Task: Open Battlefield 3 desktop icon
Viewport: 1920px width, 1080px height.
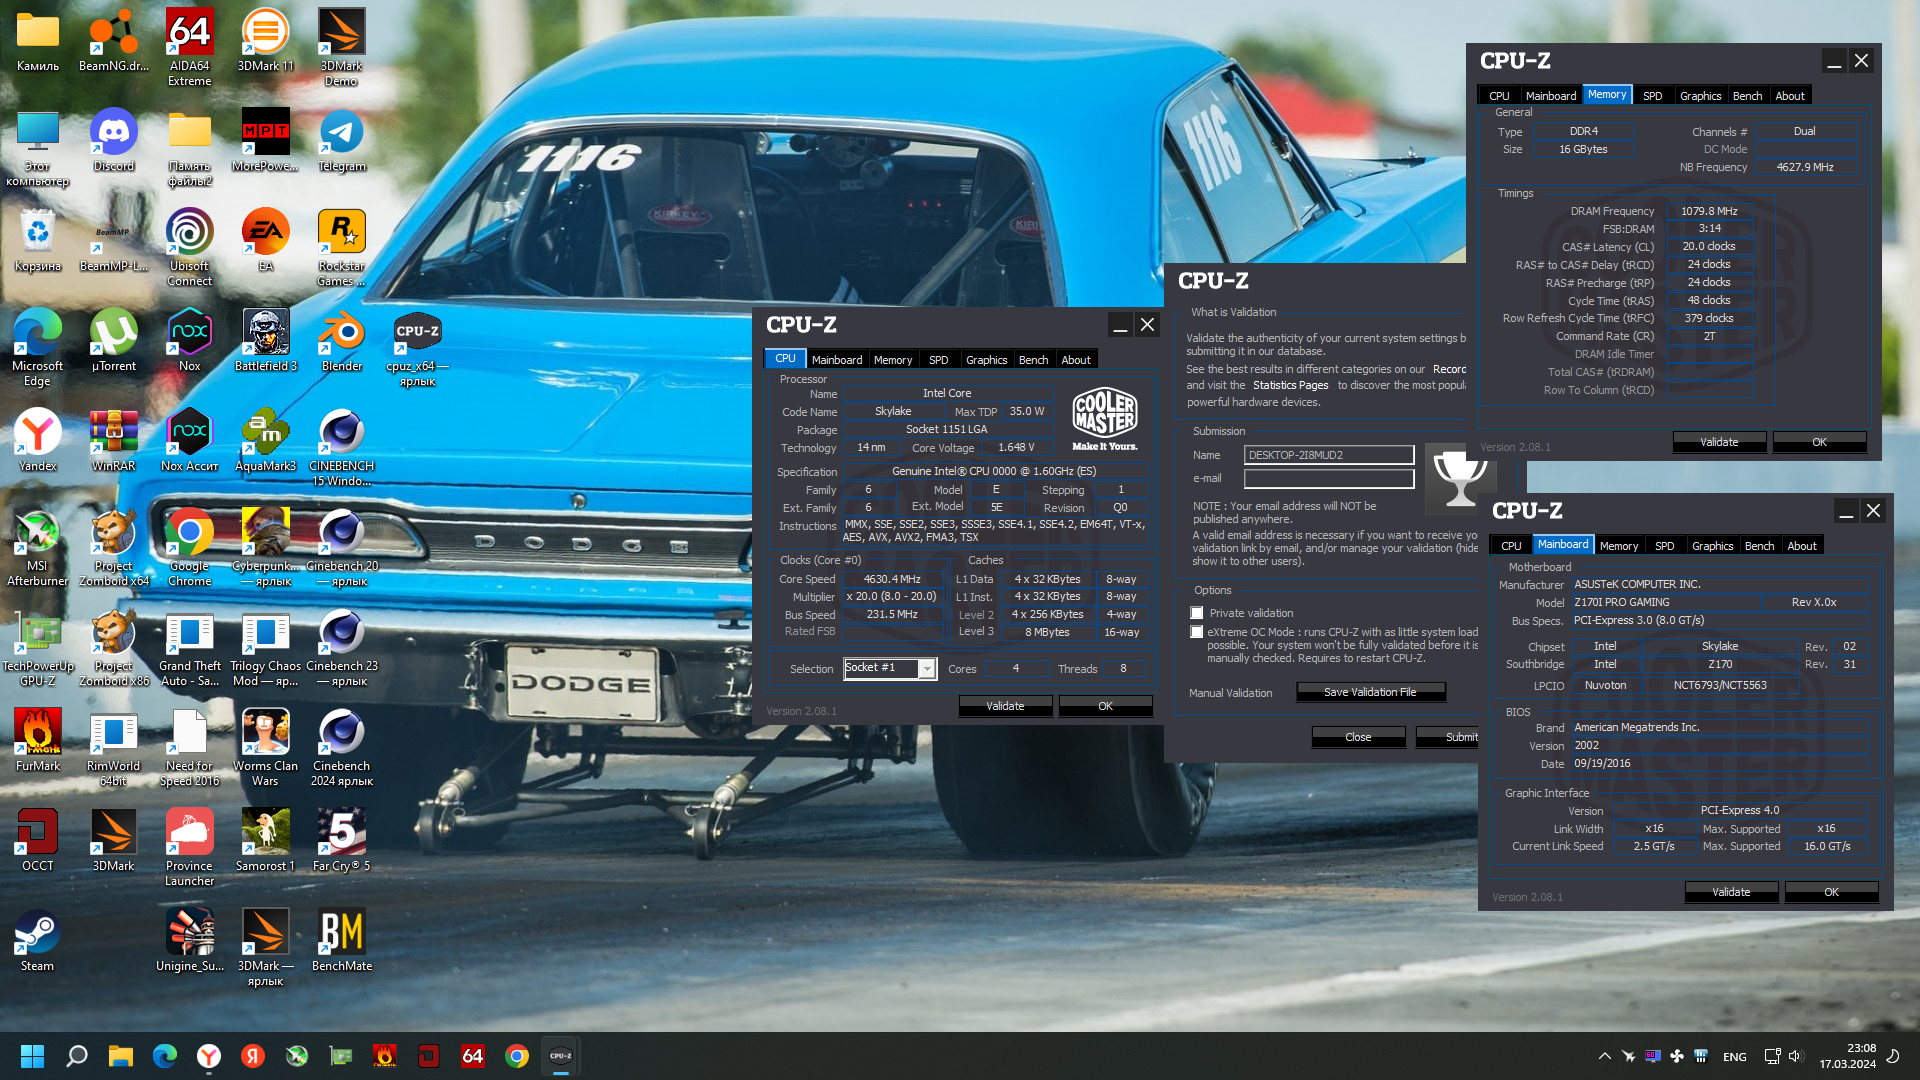Action: pos(265,340)
